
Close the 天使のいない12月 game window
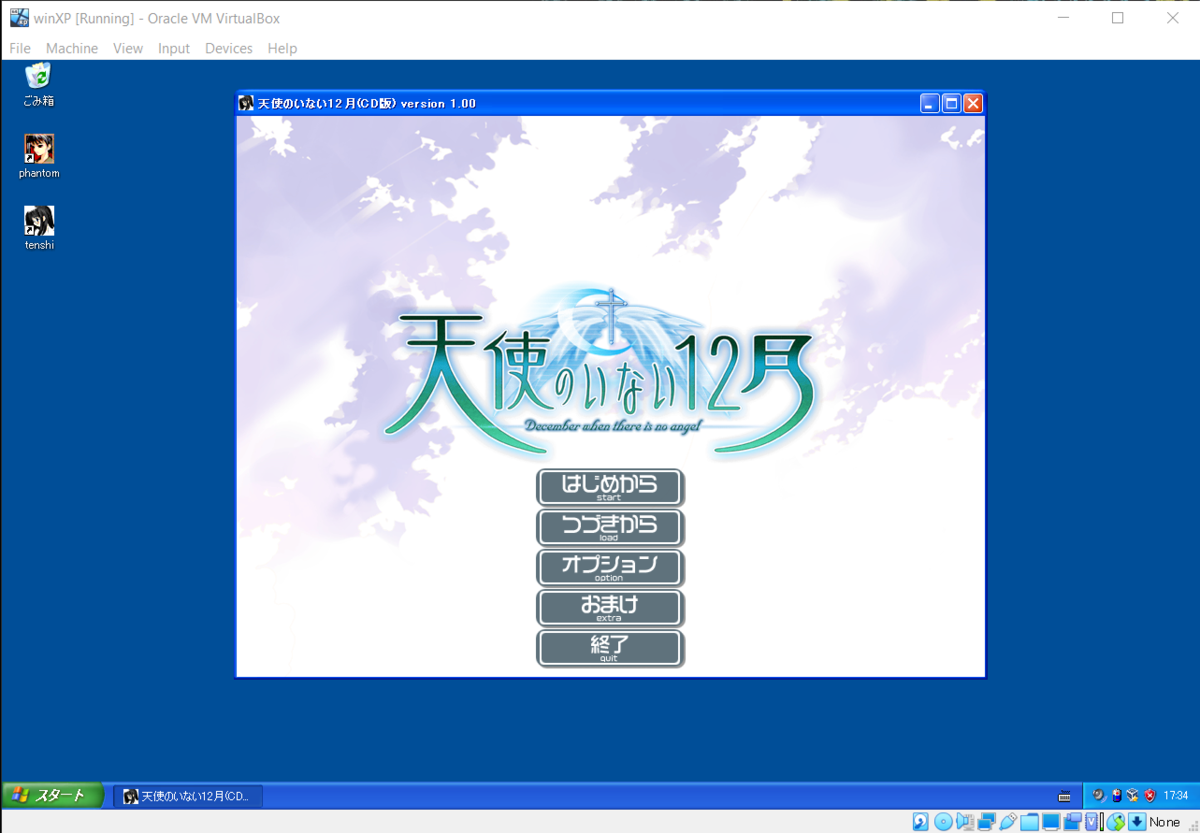coord(973,103)
